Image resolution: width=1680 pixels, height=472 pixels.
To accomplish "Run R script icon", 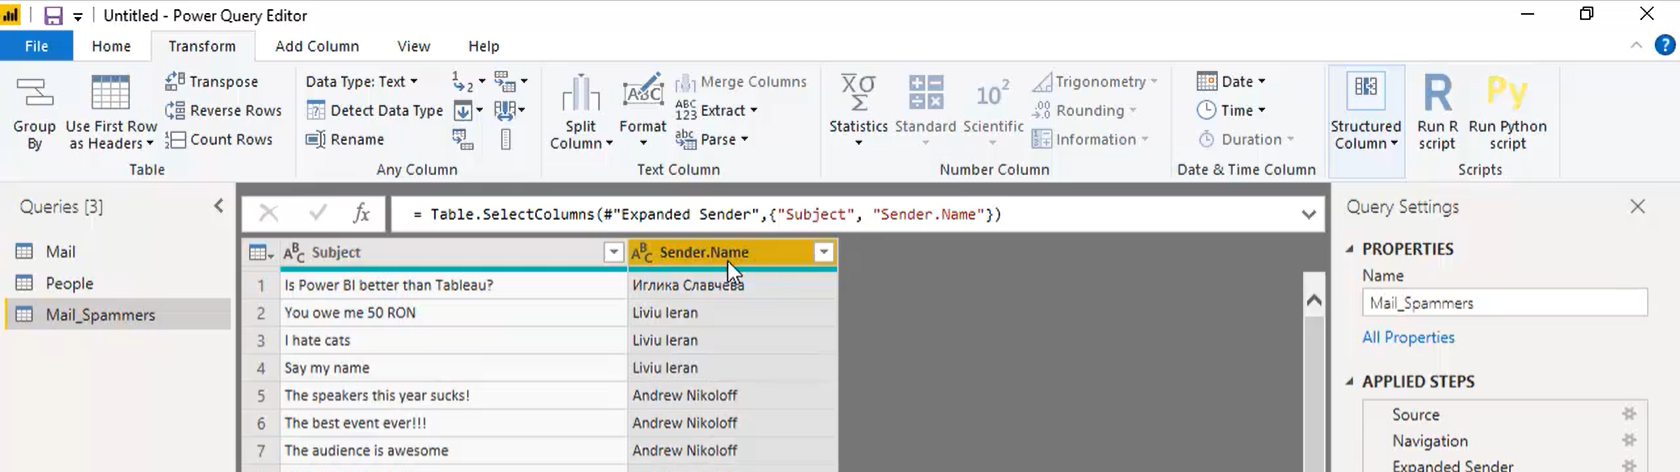I will [x=1437, y=93].
